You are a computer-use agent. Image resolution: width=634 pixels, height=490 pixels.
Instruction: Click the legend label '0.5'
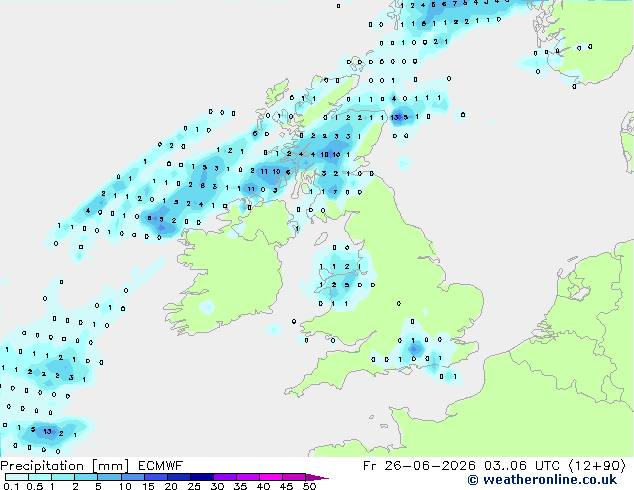(x=34, y=486)
